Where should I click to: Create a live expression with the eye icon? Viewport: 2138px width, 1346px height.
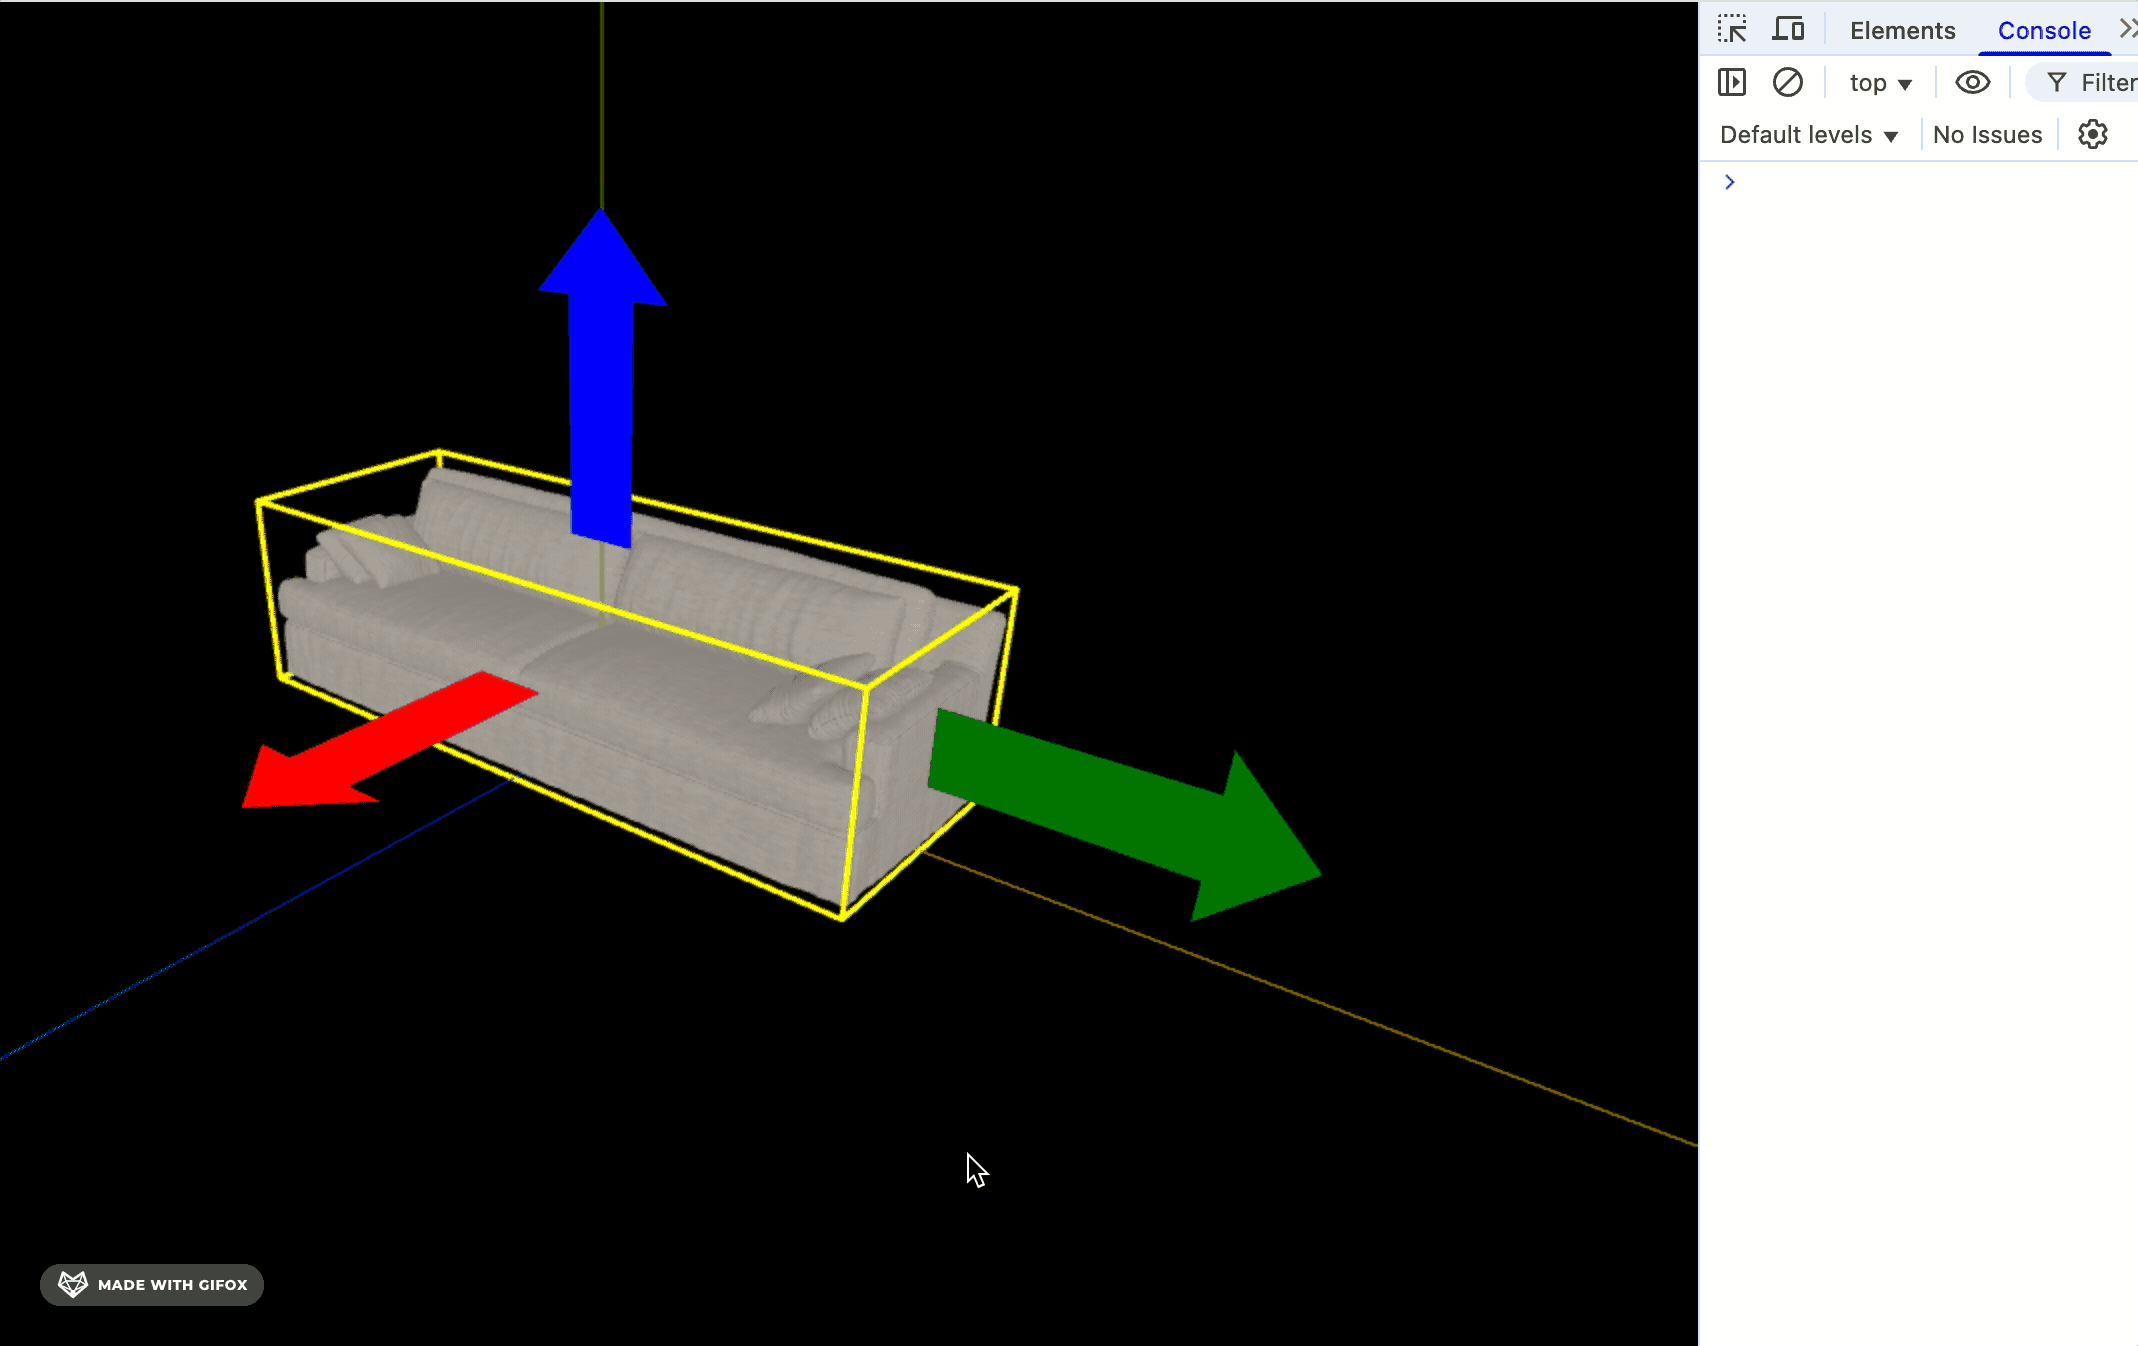click(1973, 82)
